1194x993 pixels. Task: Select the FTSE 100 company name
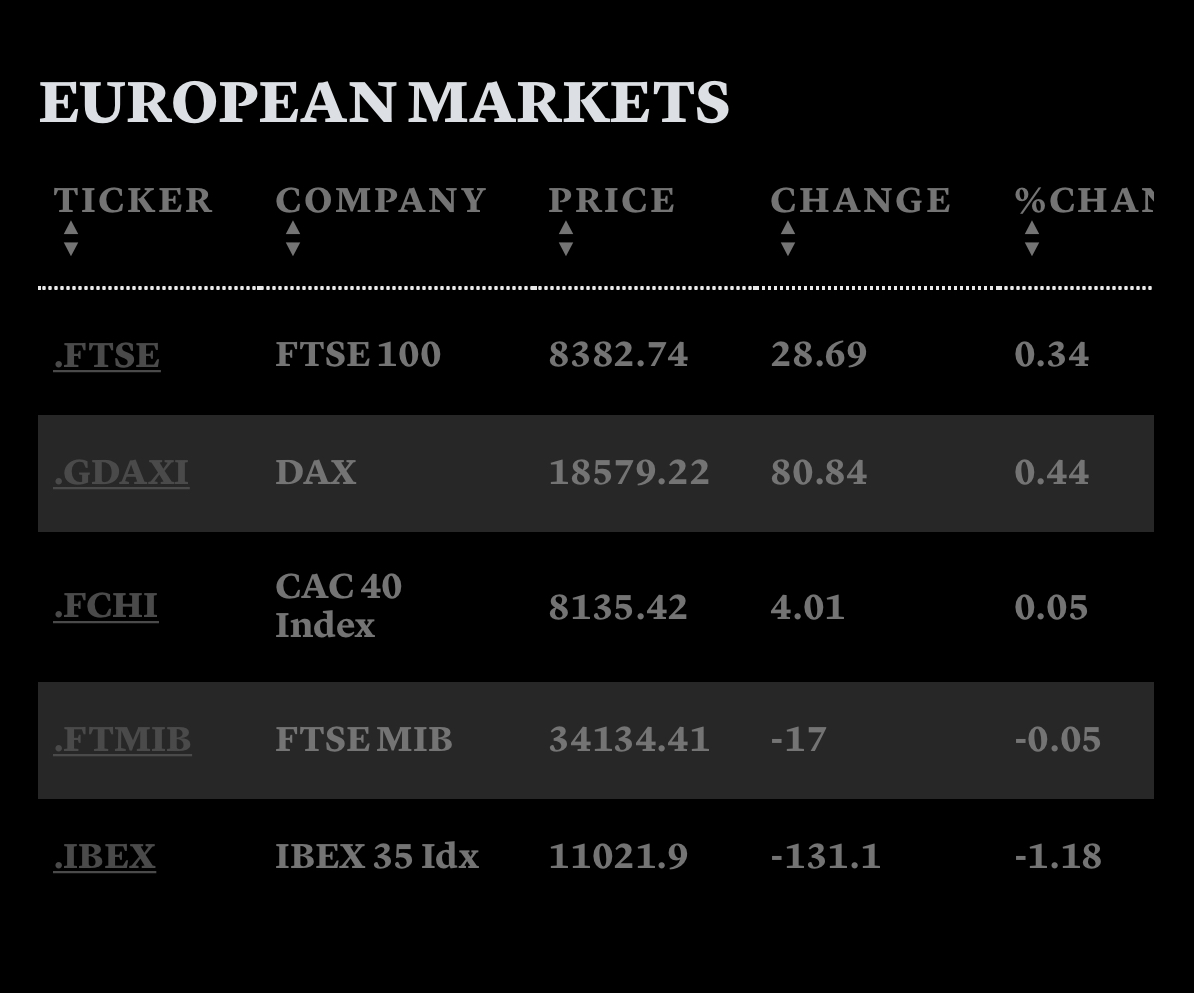[357, 355]
